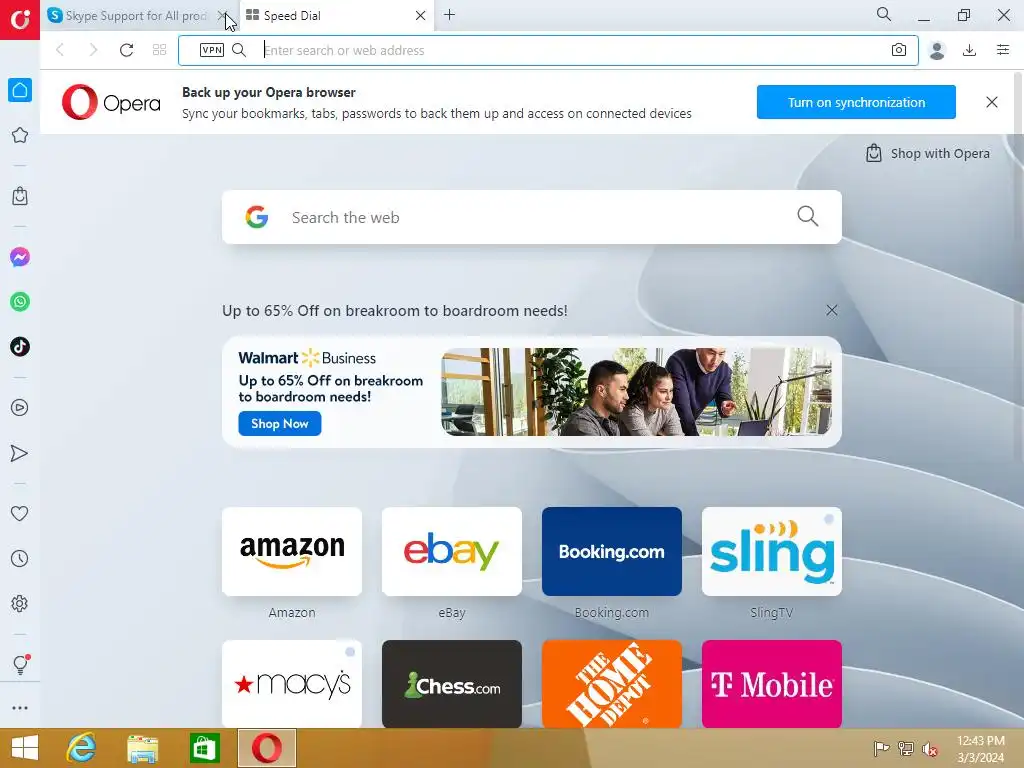Open the Downloads icon in toolbar

click(970, 50)
